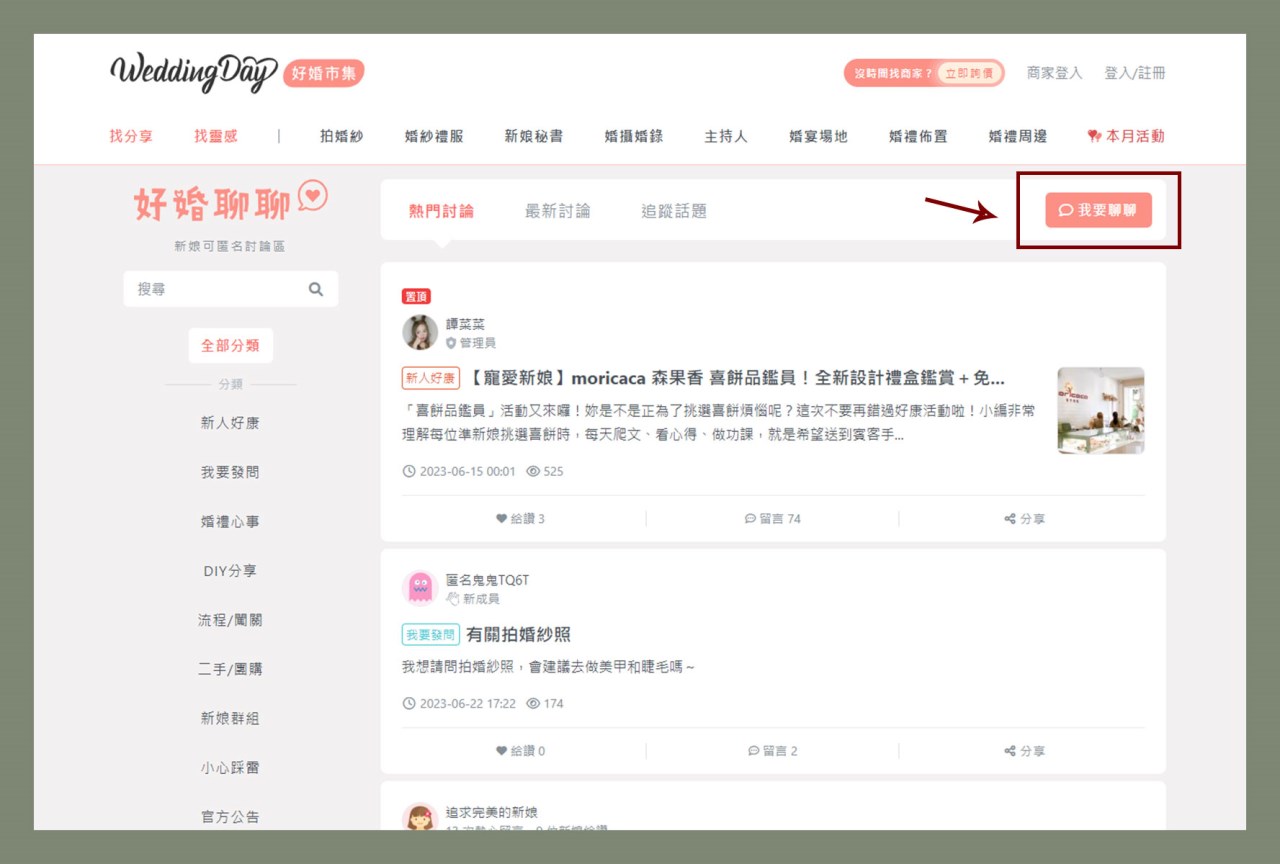Select 婚禮心事 category in sidebar
The image size is (1280, 864).
point(230,521)
